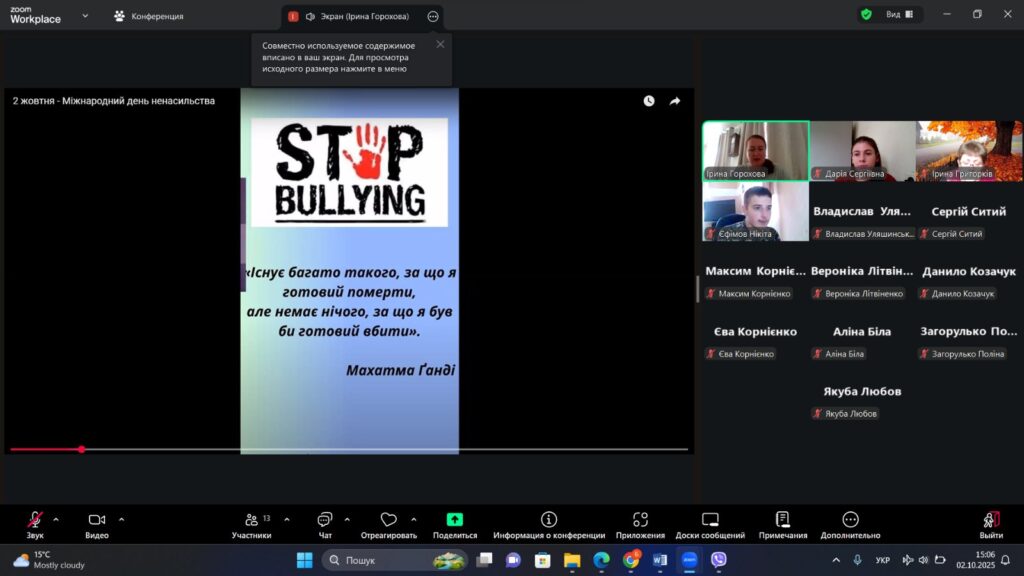Click the Отреагировать reactions heart icon

(x=389, y=520)
